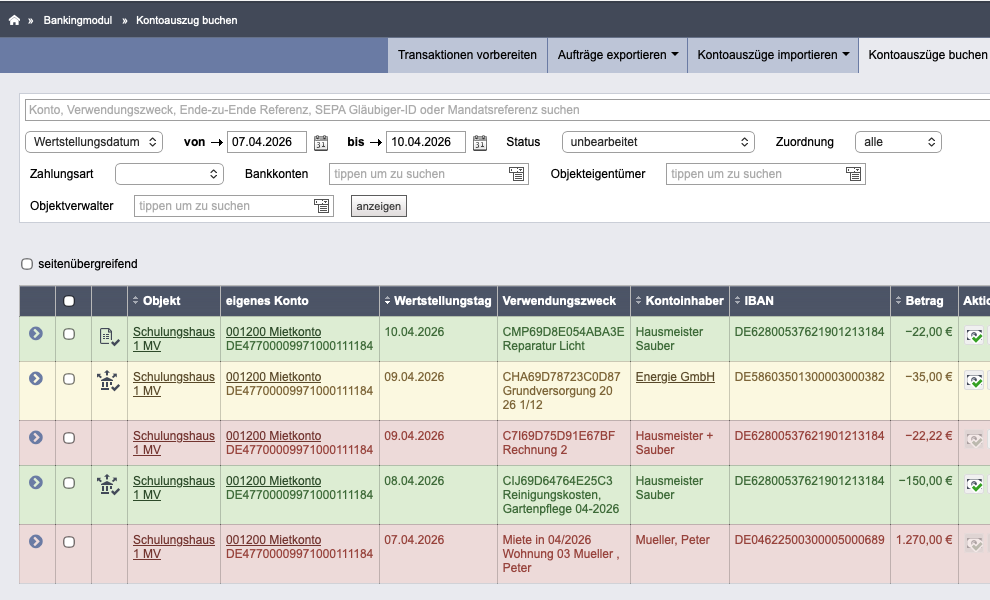Open the Wertstellungsdatum dropdown

(x=94, y=142)
